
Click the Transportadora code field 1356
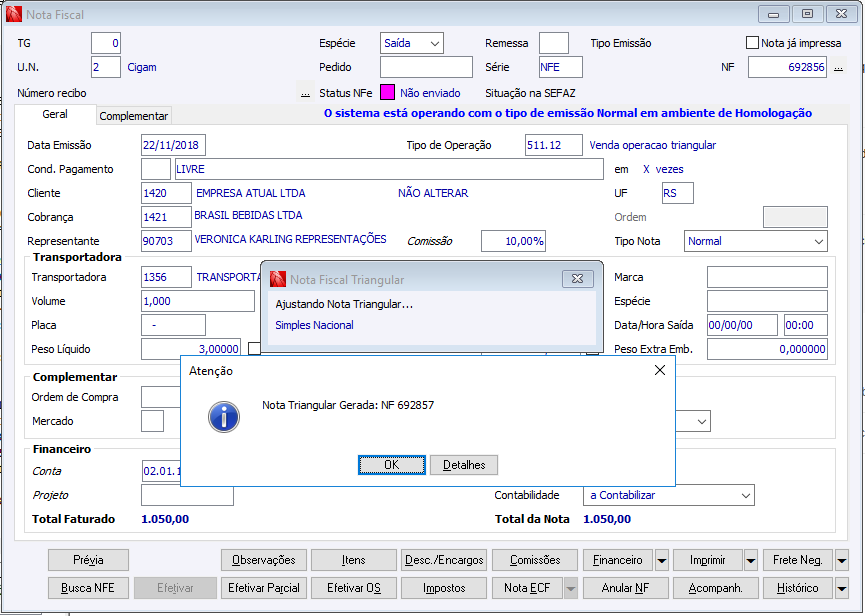tap(166, 277)
